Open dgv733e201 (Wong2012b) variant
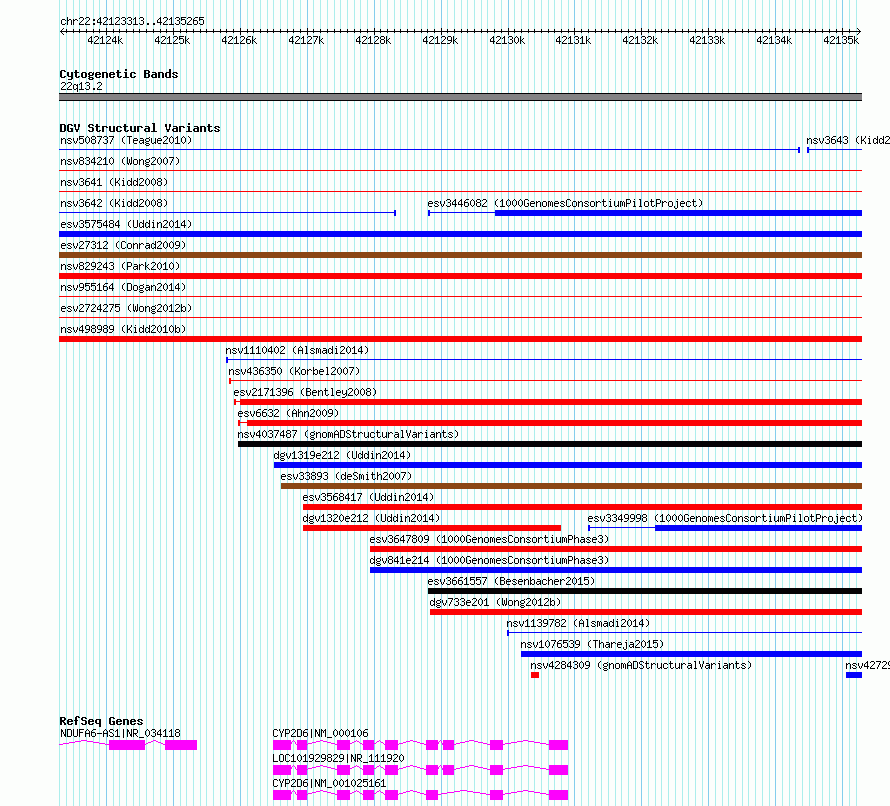890x806 pixels. pos(495,602)
